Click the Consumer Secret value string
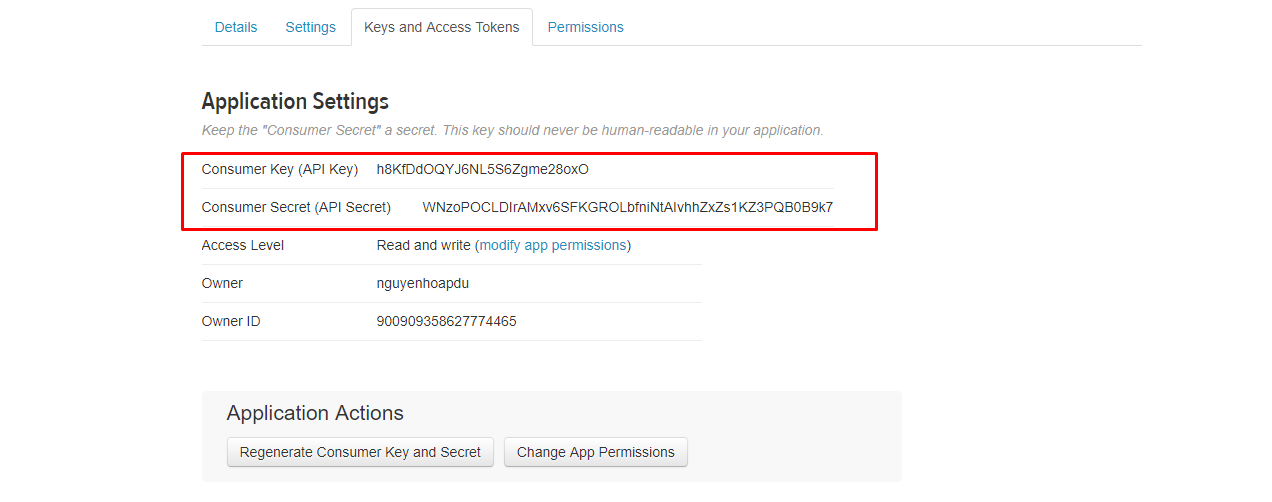Viewport: 1272px width, 502px height. coord(628,207)
